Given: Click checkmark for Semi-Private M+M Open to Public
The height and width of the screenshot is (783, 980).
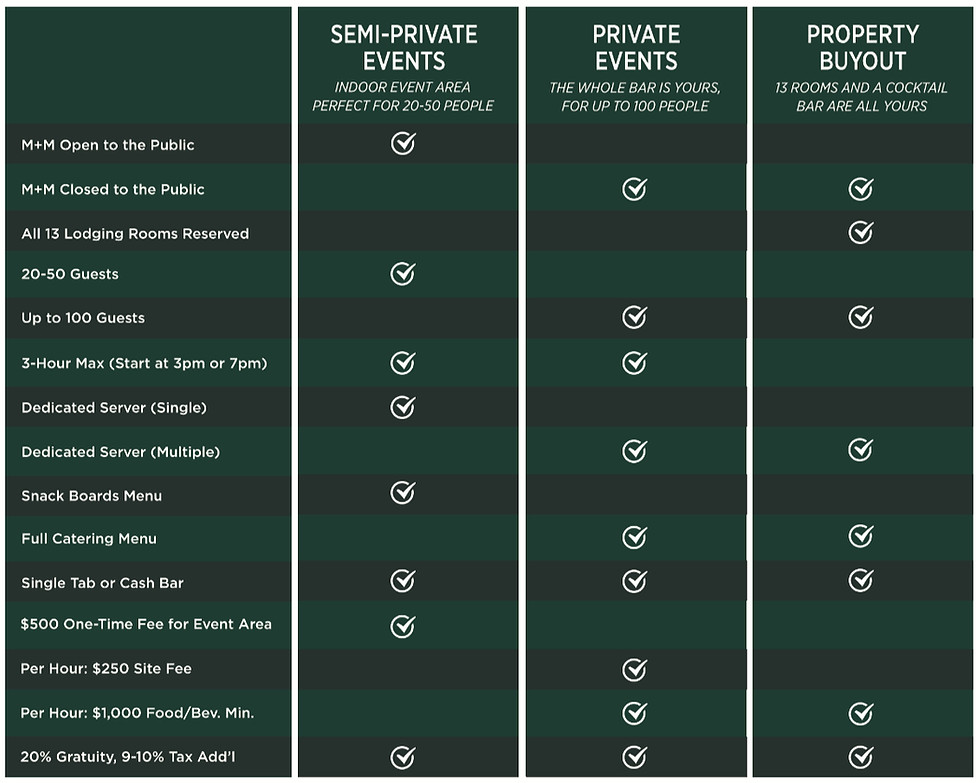Looking at the screenshot, I should [x=403, y=143].
